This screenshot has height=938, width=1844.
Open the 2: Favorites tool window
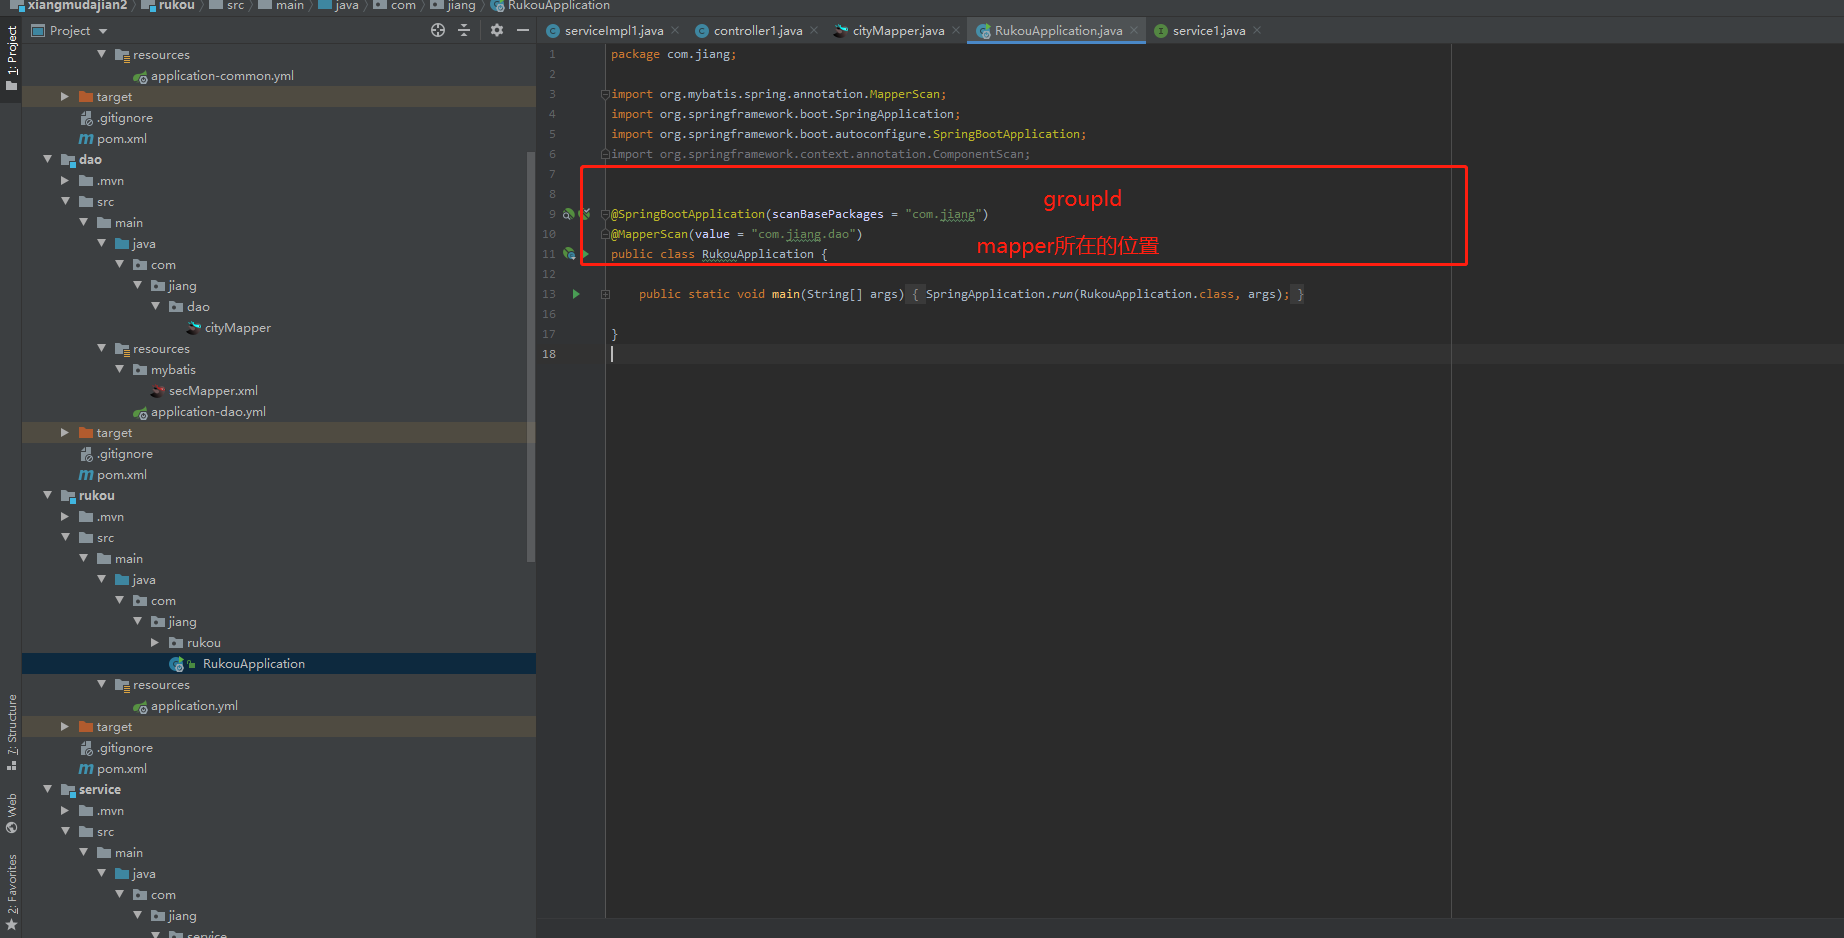pos(11,892)
